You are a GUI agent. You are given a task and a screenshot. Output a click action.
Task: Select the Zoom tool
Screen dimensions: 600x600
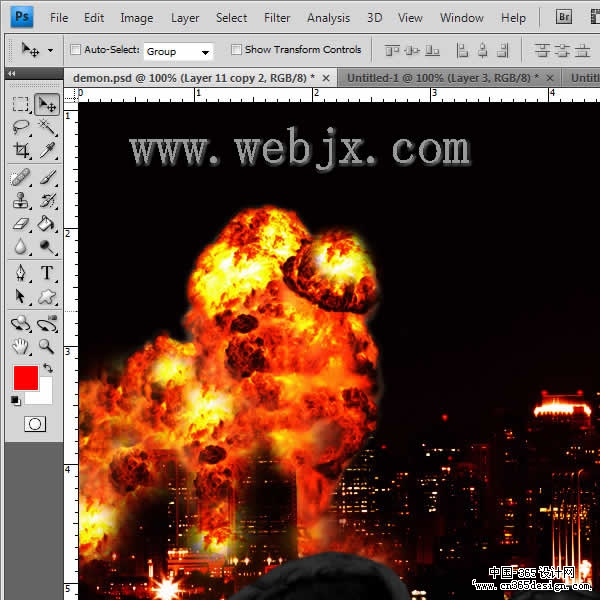47,347
